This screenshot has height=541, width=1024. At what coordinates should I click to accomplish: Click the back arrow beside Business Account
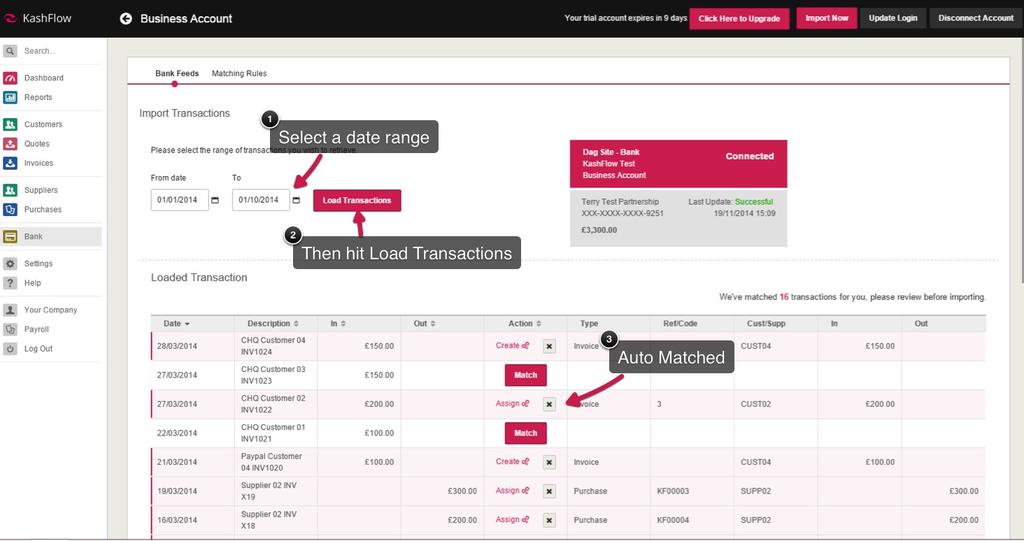pyautogui.click(x=126, y=18)
